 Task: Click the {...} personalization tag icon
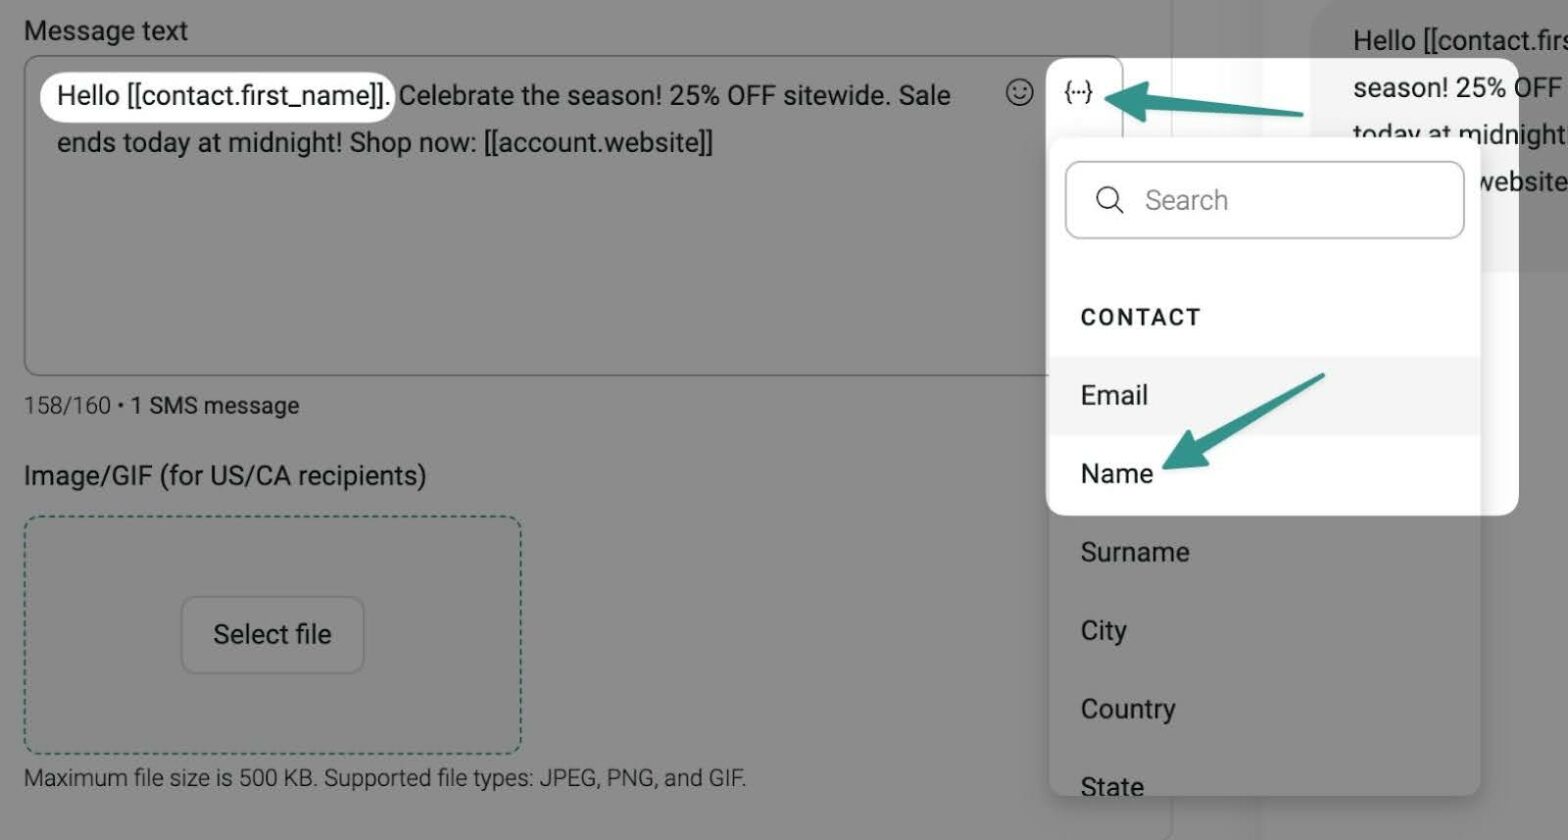tap(1078, 92)
